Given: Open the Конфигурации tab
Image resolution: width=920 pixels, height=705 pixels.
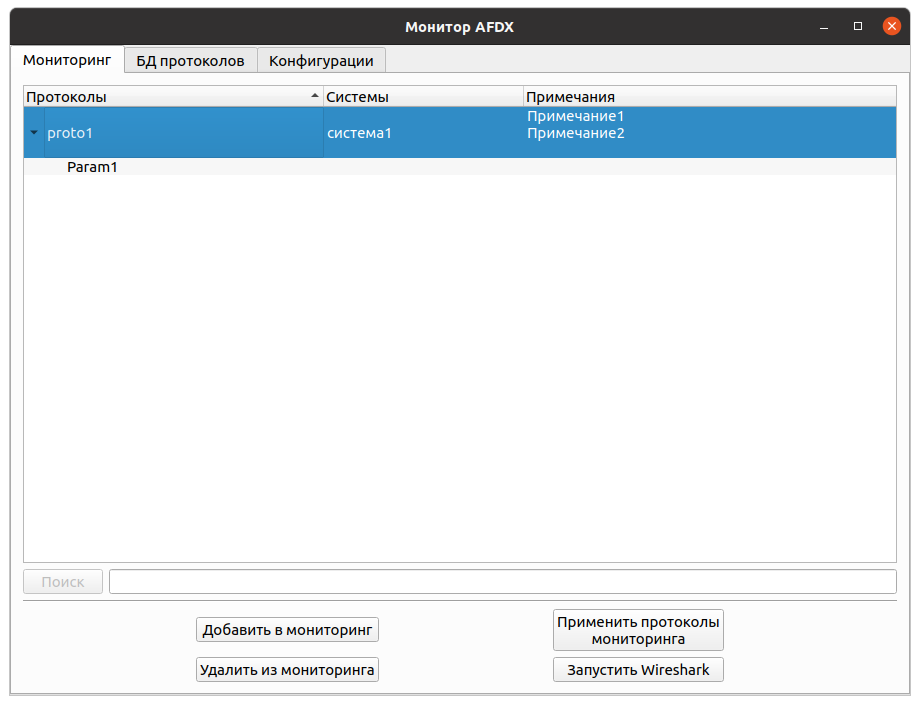Looking at the screenshot, I should pyautogui.click(x=321, y=60).
